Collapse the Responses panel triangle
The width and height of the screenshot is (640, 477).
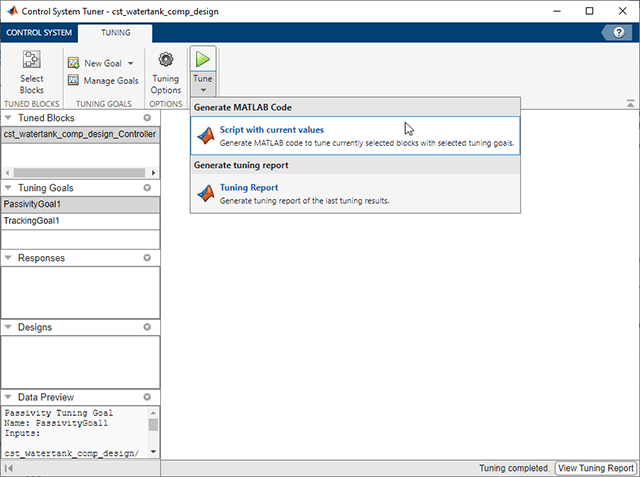[8, 257]
